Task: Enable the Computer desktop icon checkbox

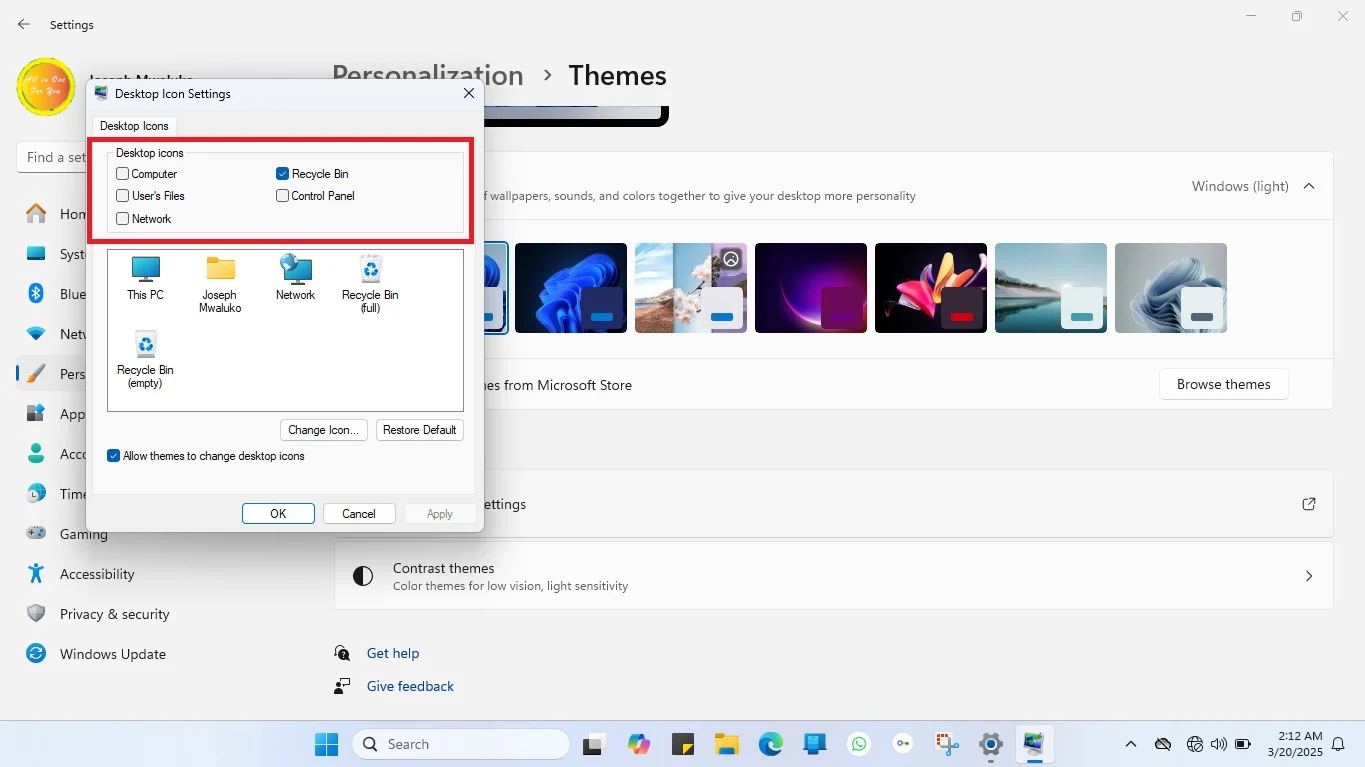Action: tap(123, 174)
